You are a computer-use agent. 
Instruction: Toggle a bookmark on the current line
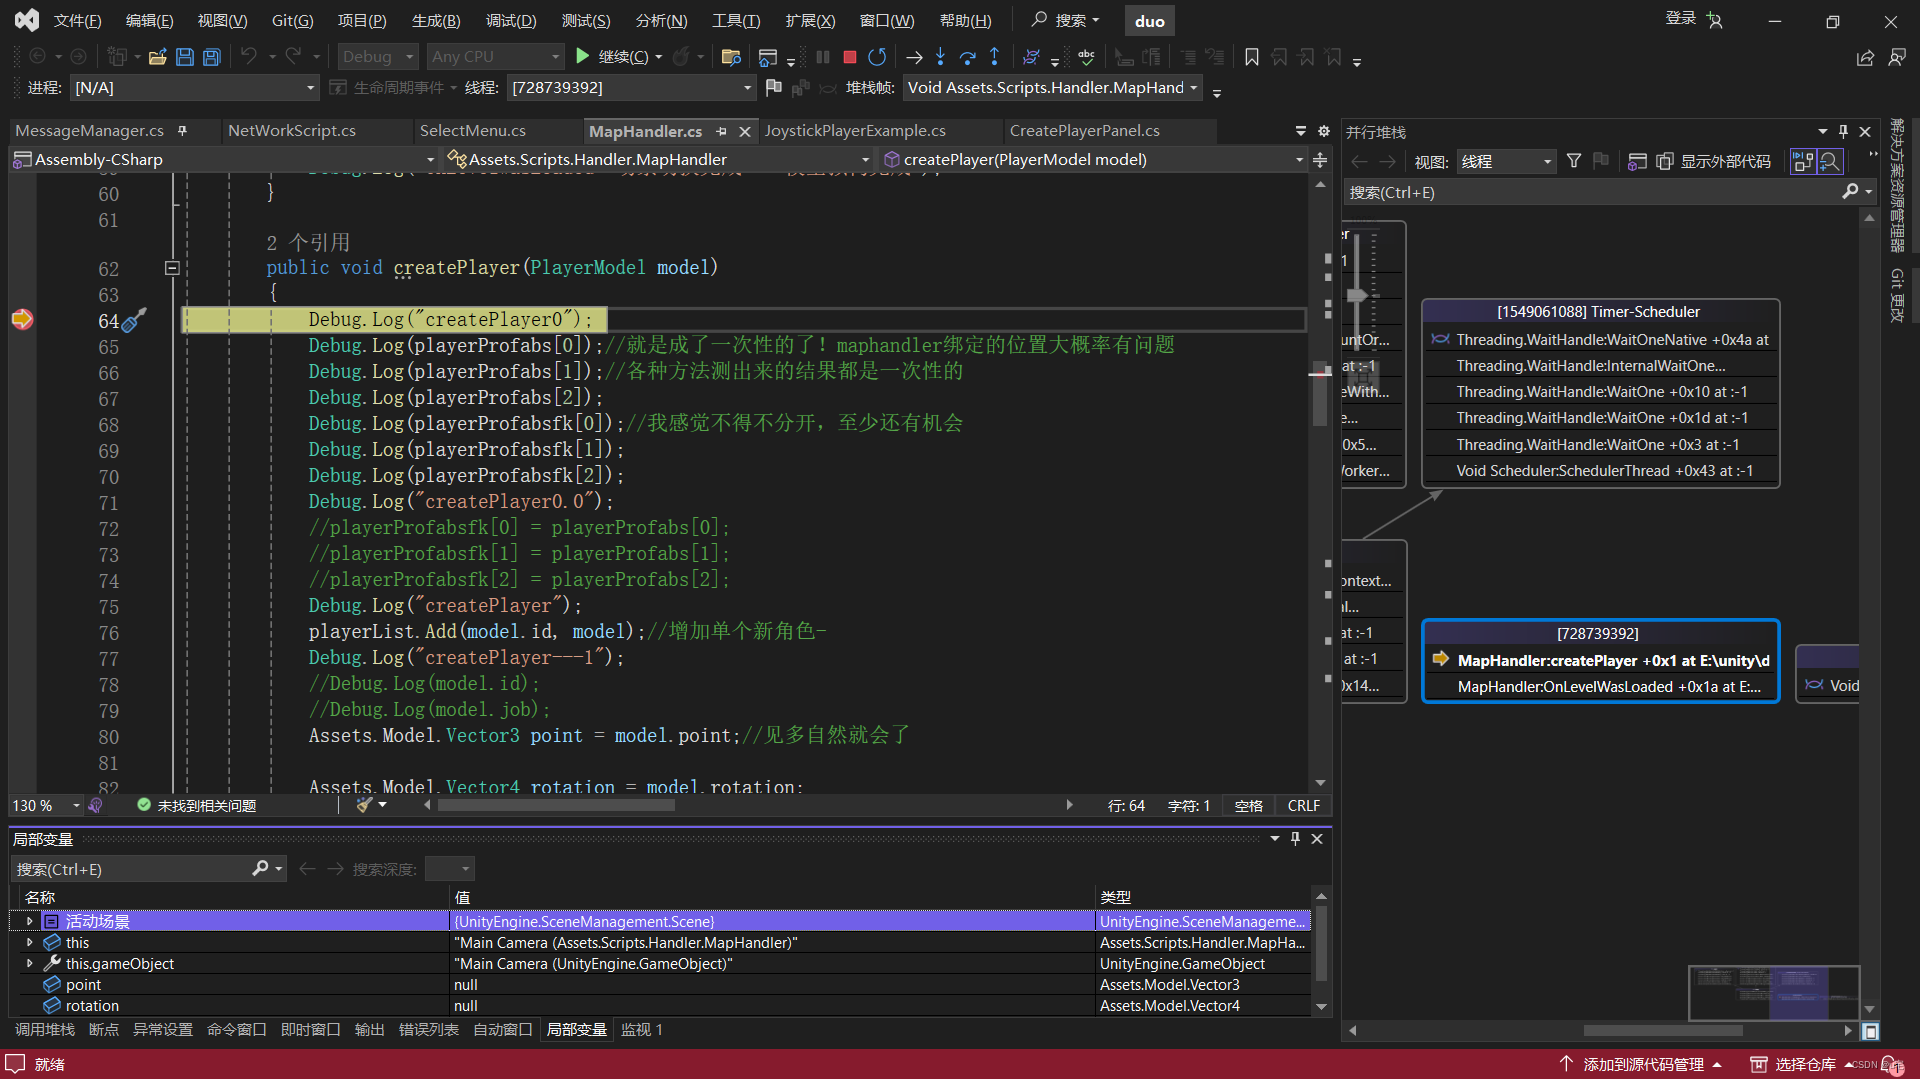(x=1252, y=57)
